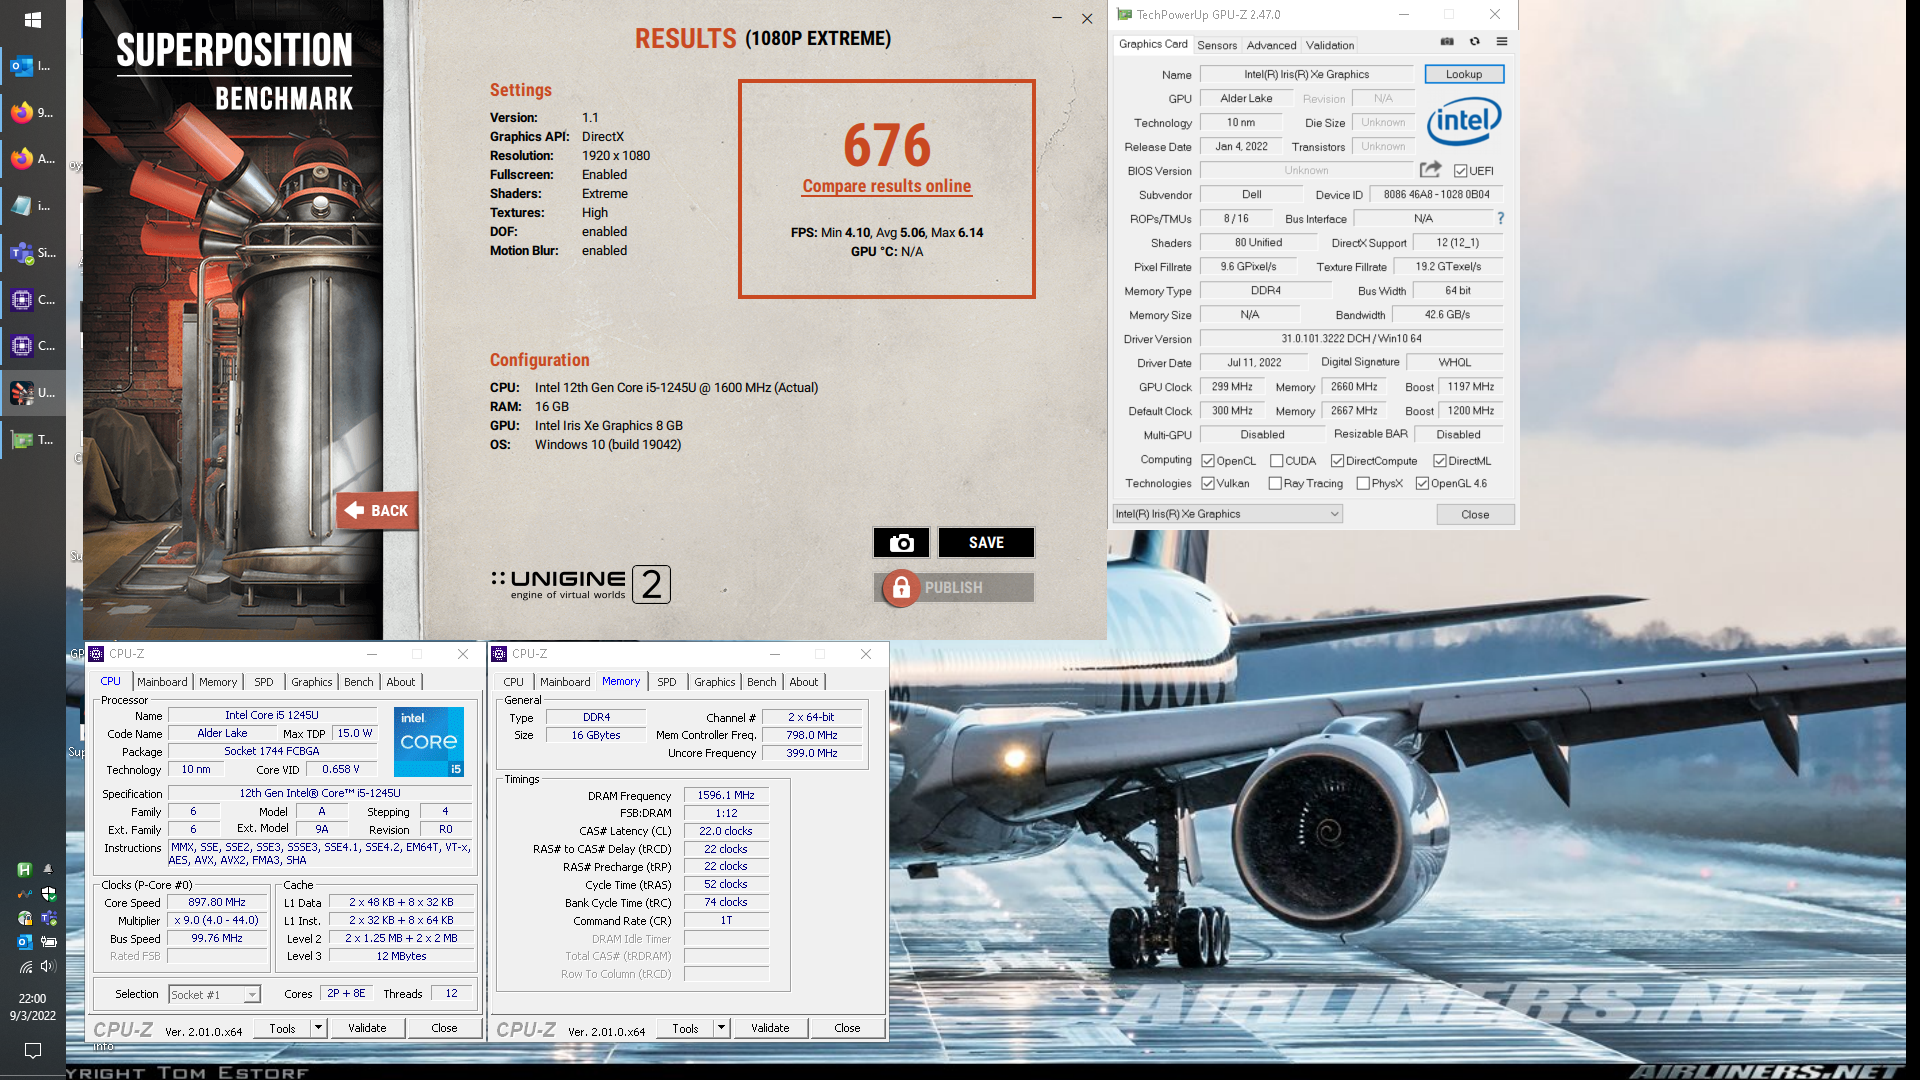This screenshot has width=1920, height=1080.
Task: Click the Tools button in left CPU-Z window
Action: coord(283,1028)
